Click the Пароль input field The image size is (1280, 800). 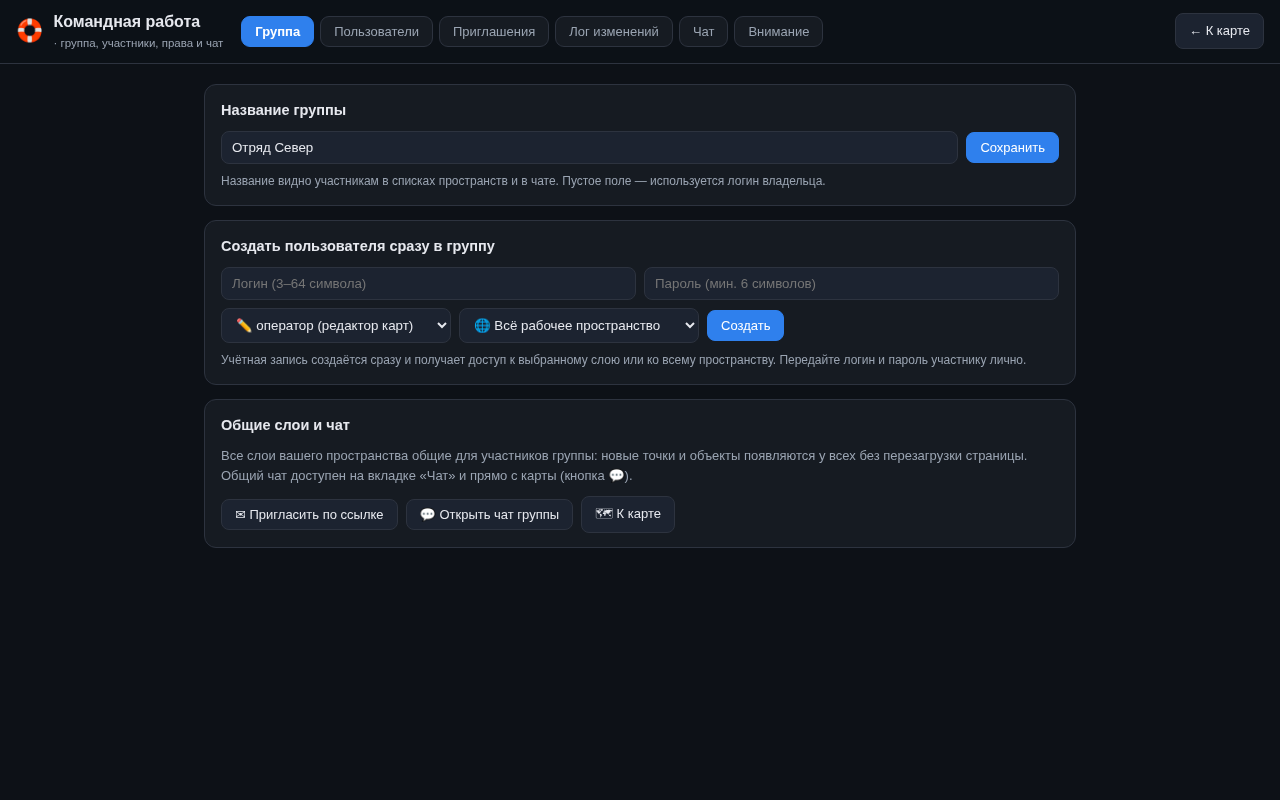coord(851,283)
